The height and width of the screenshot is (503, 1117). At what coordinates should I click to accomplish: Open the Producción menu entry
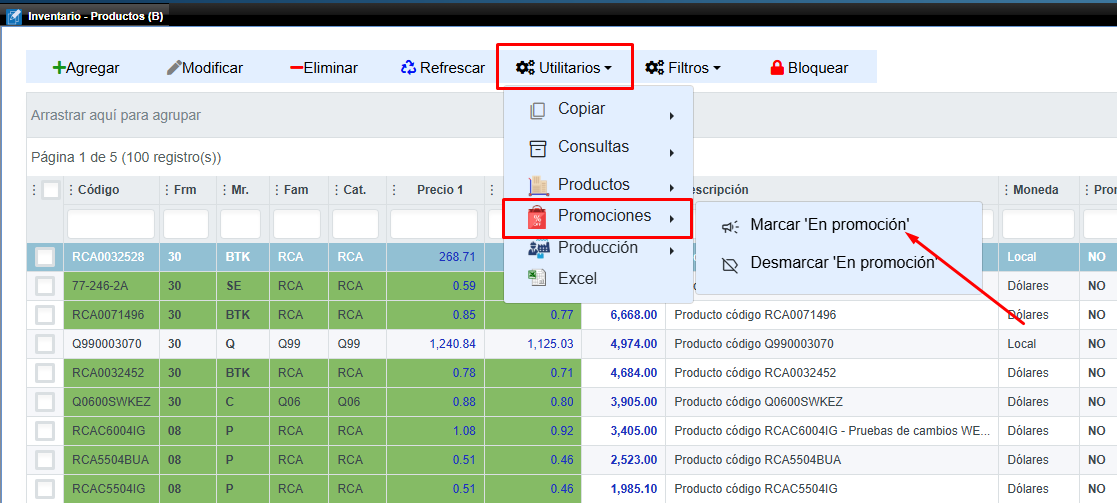coord(597,247)
